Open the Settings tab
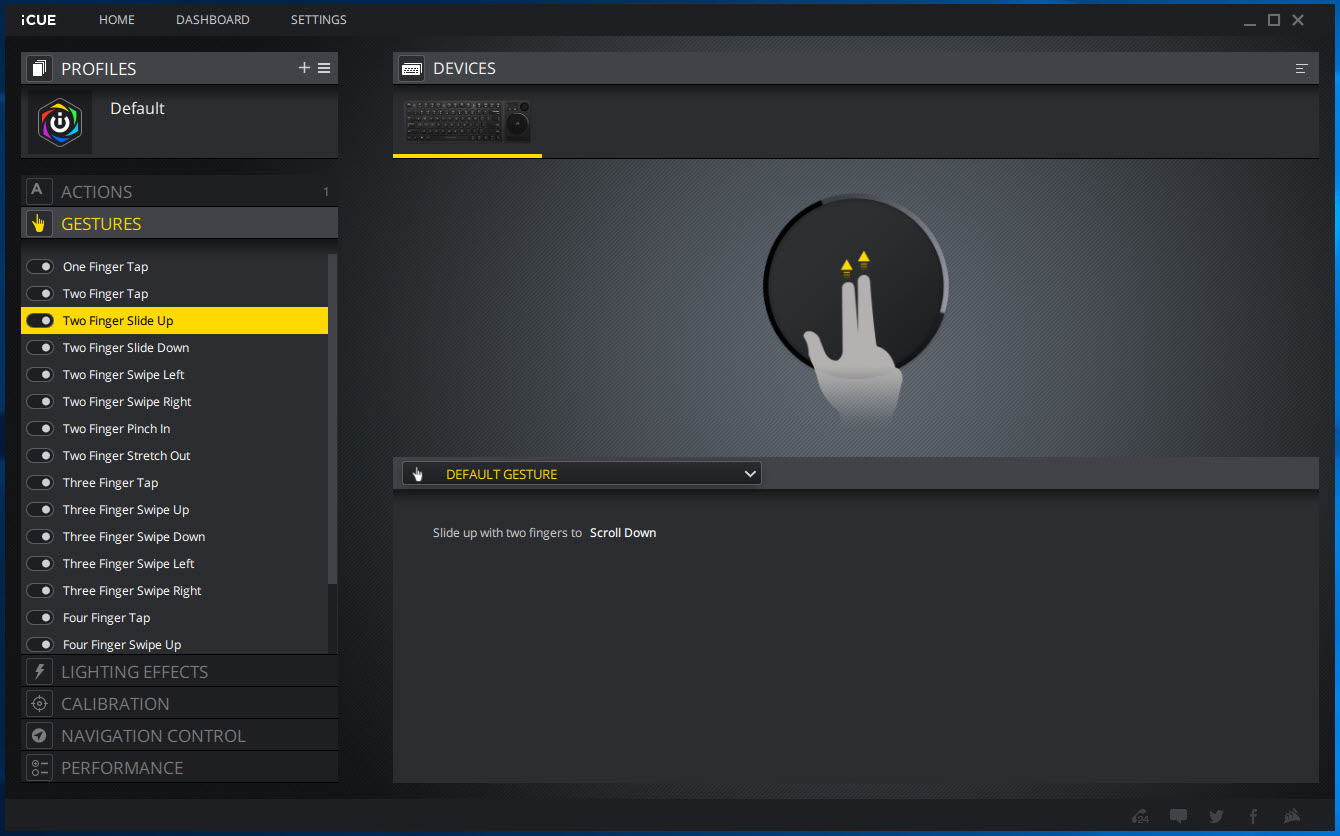 [319, 20]
